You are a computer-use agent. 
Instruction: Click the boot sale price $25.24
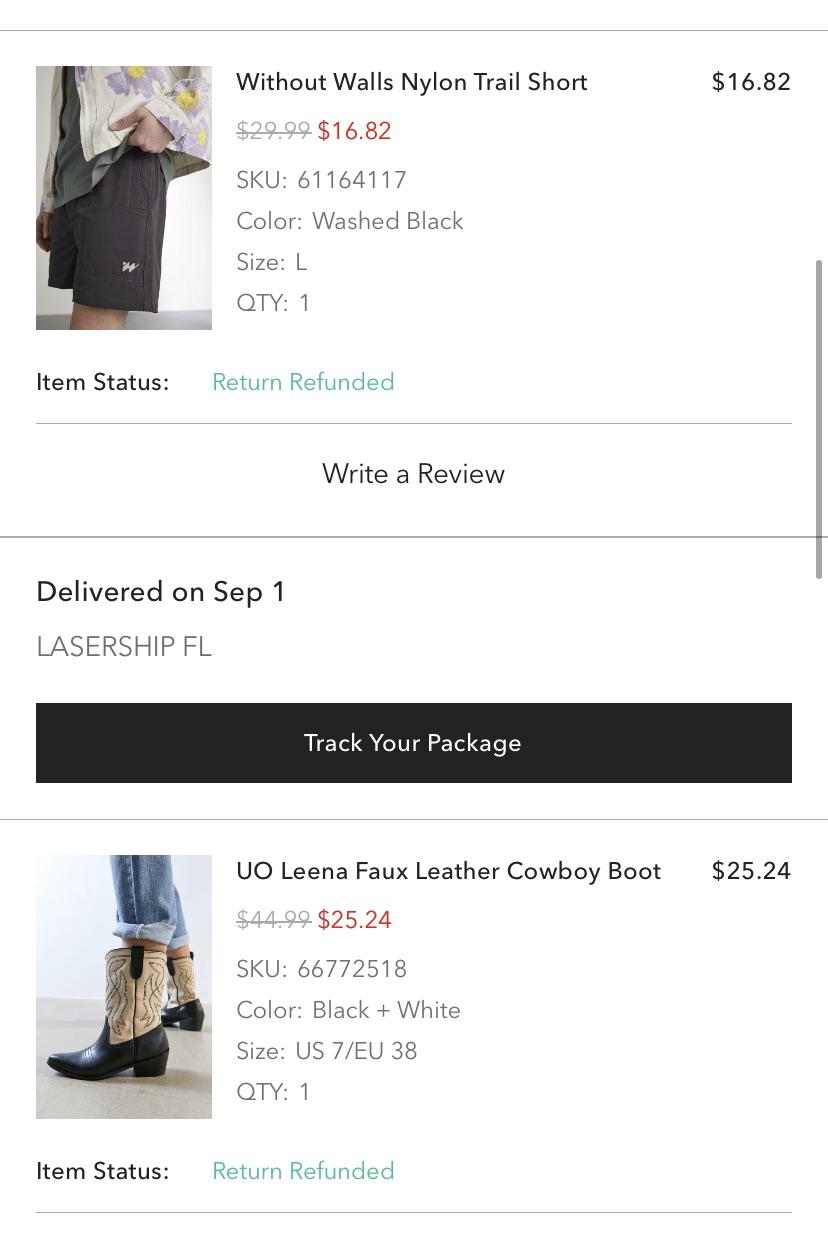tap(355, 919)
